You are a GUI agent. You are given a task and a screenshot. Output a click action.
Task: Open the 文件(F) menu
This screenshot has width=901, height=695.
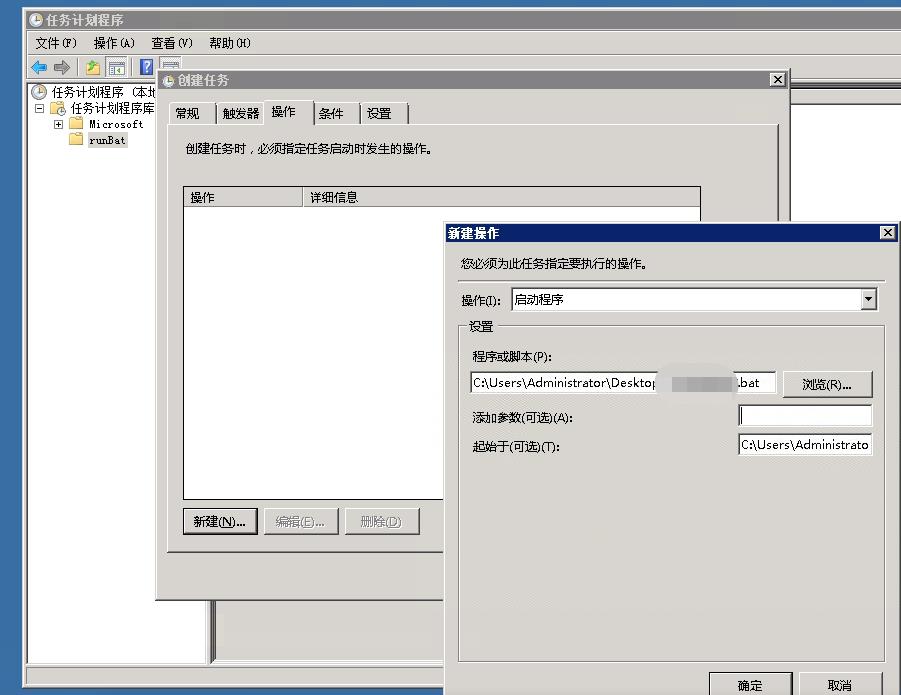point(56,43)
